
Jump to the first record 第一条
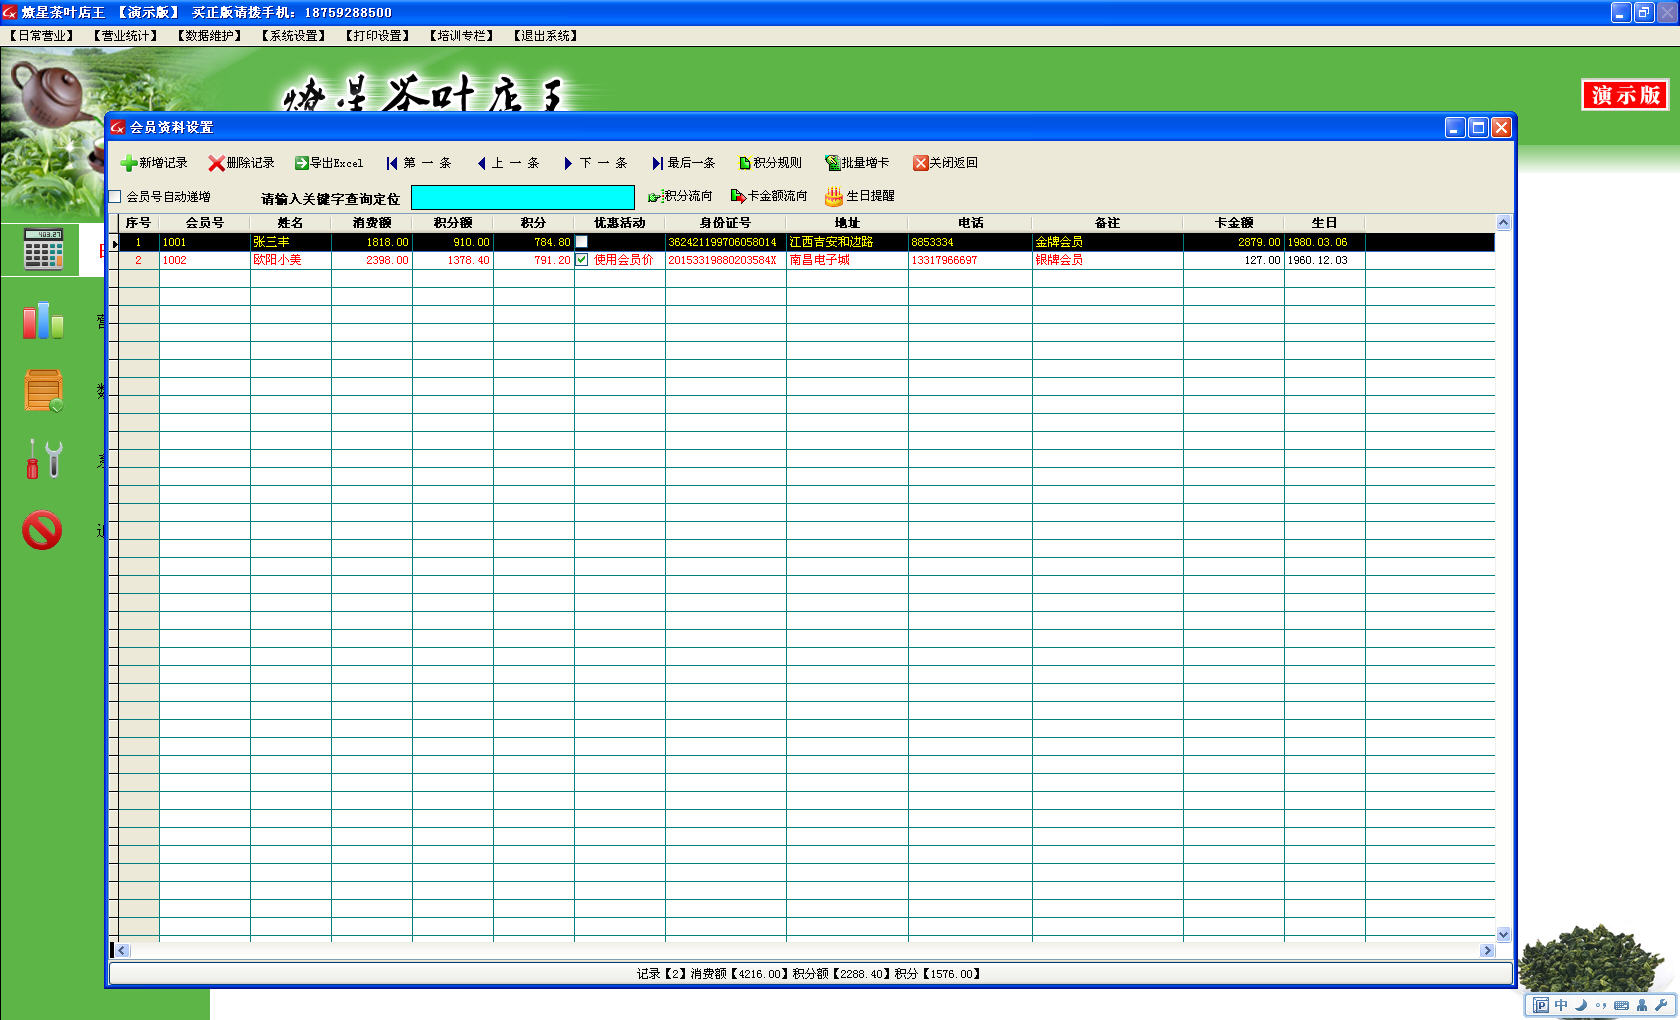point(418,163)
